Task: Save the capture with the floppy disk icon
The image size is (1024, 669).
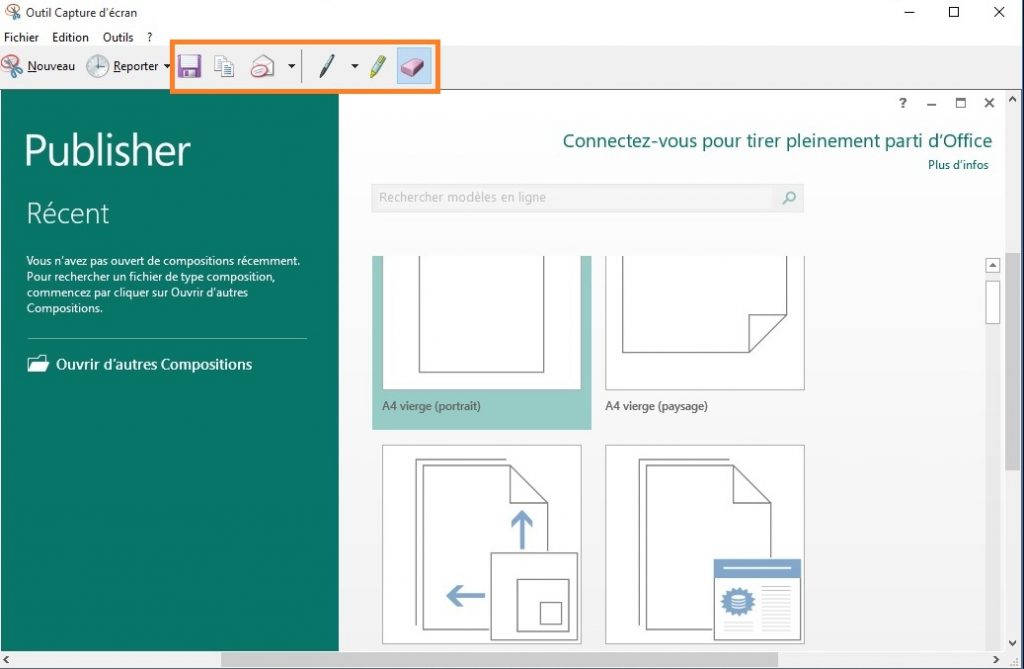Action: pyautogui.click(x=189, y=66)
